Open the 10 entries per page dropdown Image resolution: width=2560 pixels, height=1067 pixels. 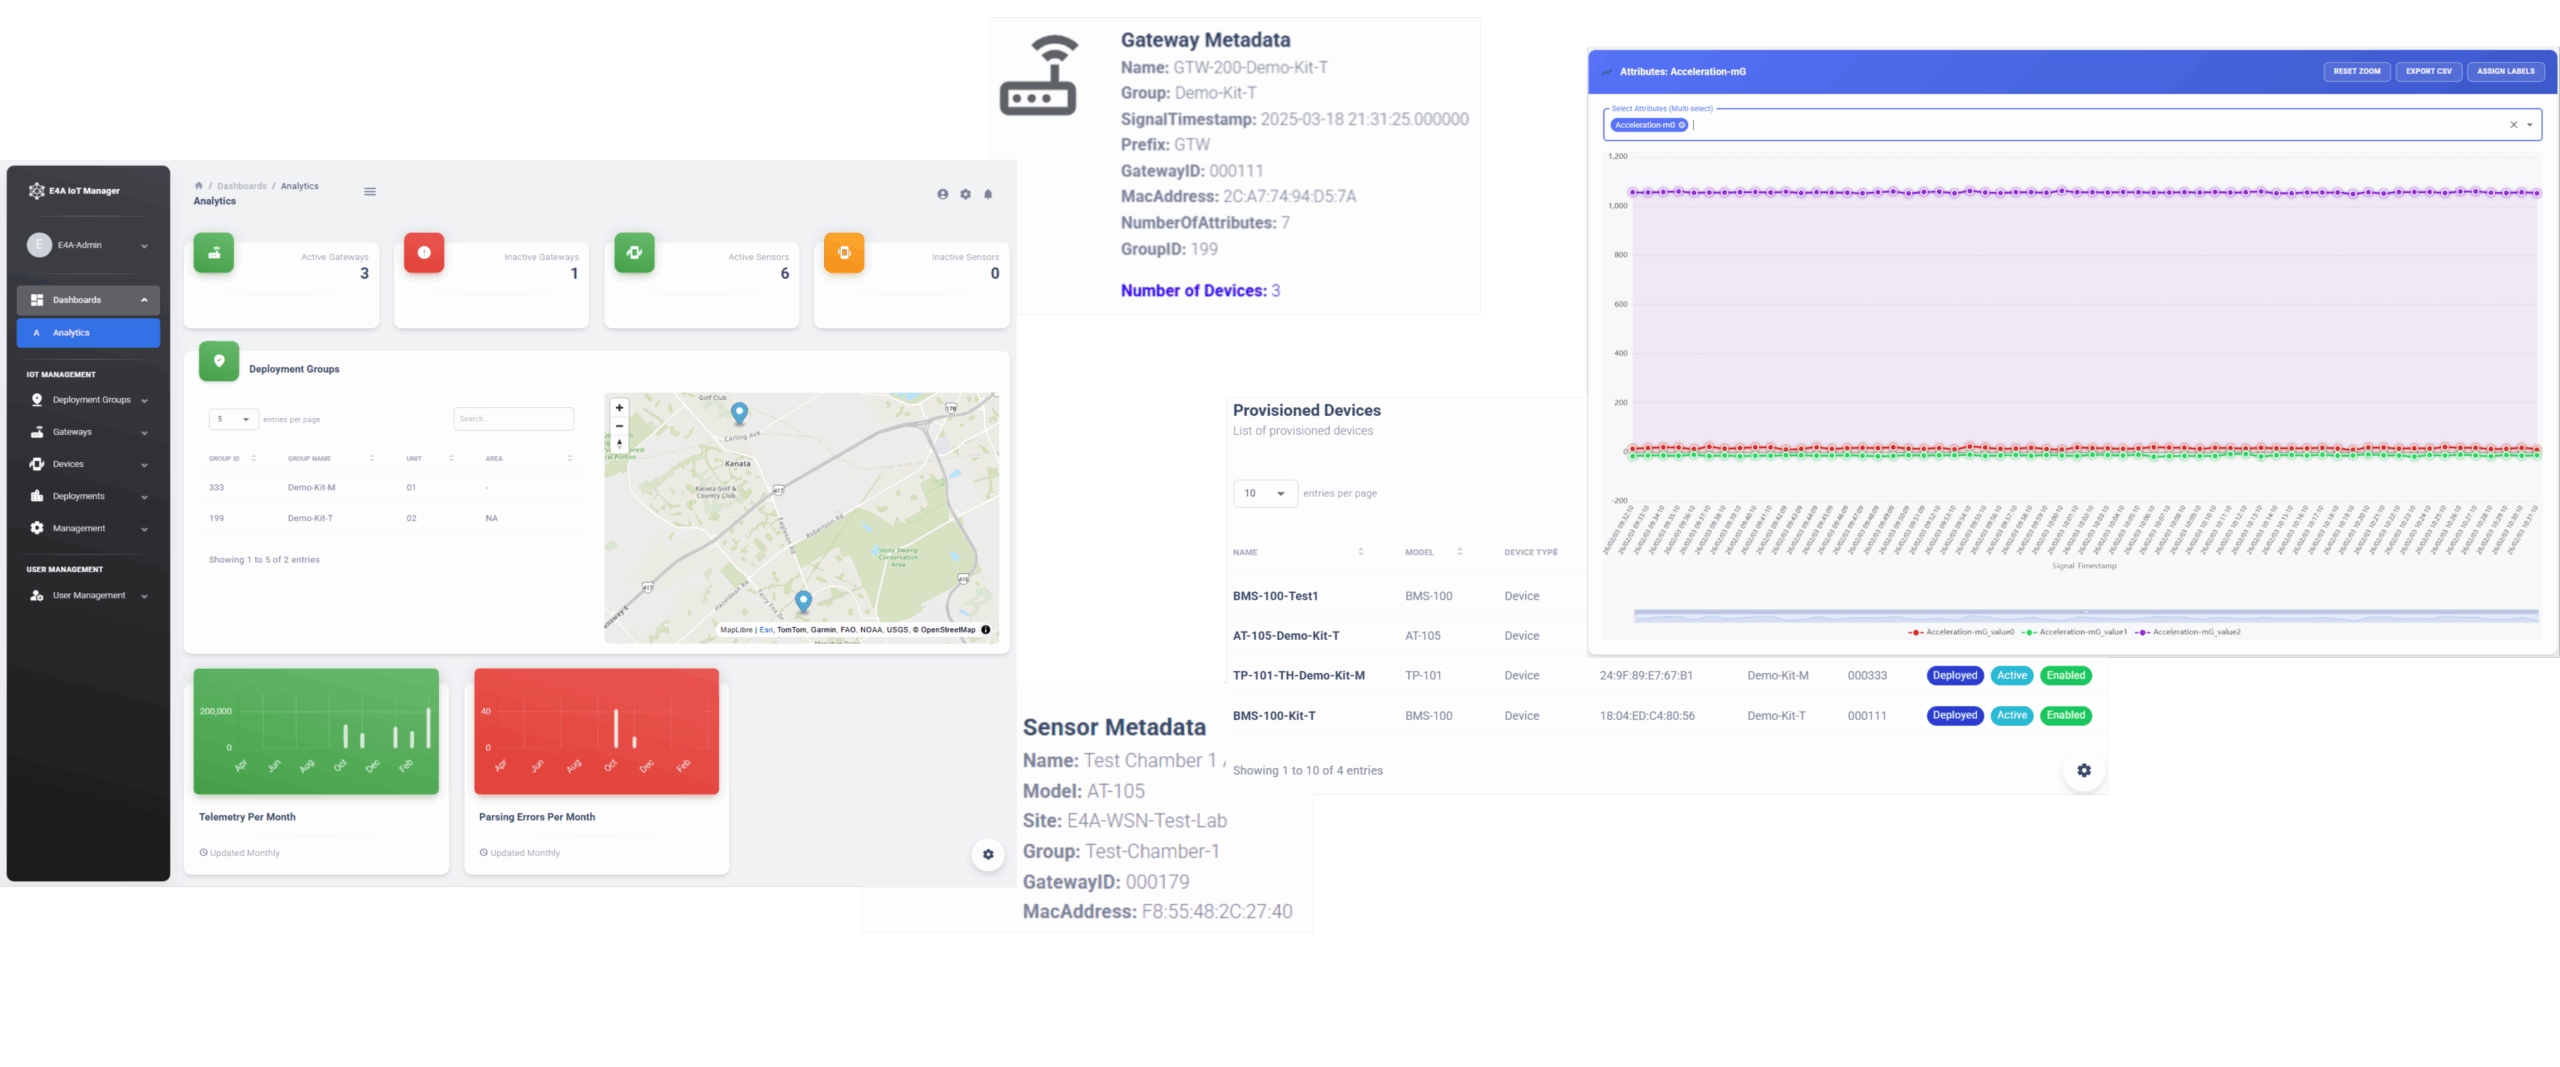1265,493
